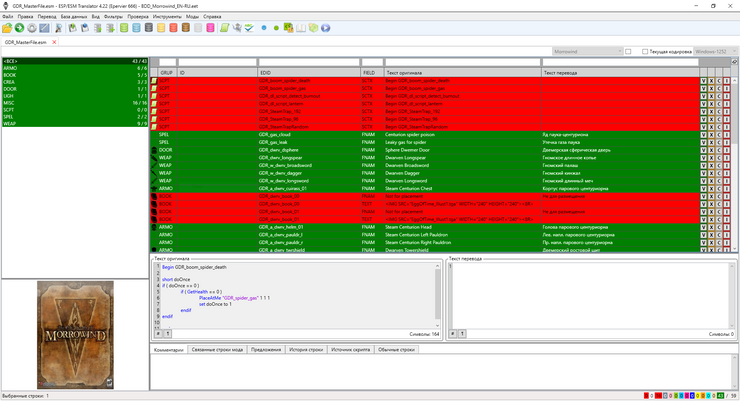
Task: Click the Morrowind cover thumbnail image
Action: 74,334
